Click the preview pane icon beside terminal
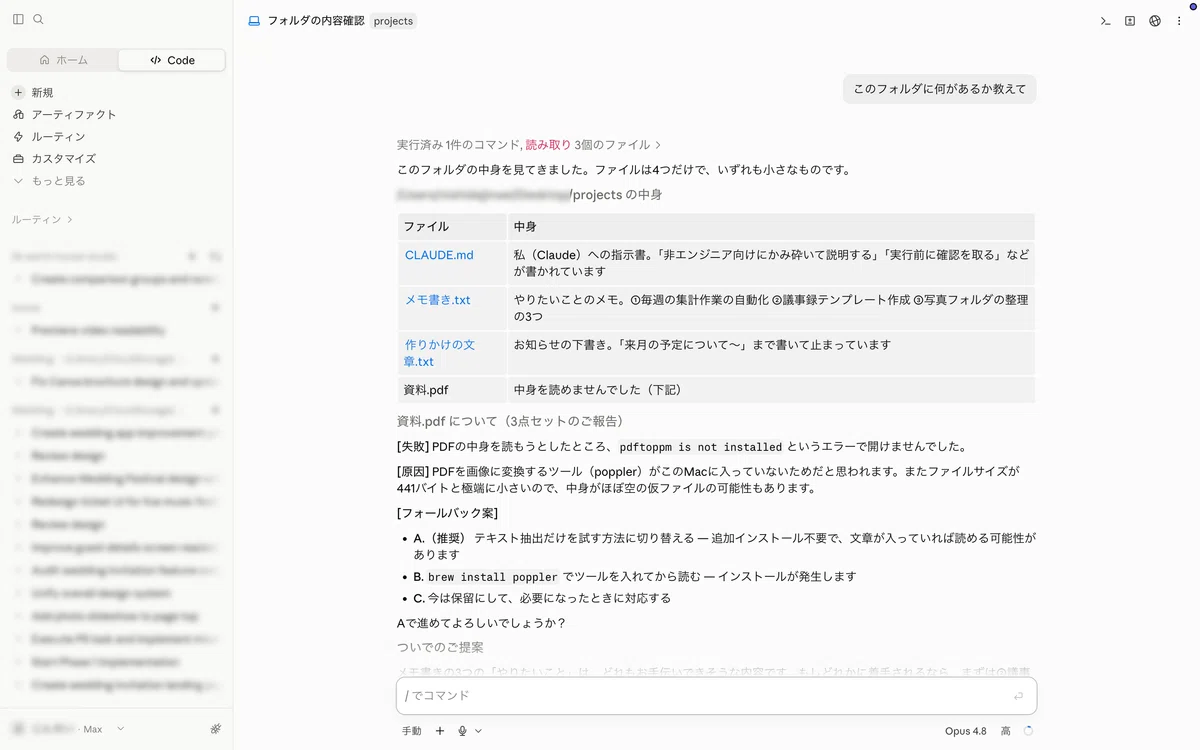This screenshot has height=750, width=1200. [x=1130, y=20]
